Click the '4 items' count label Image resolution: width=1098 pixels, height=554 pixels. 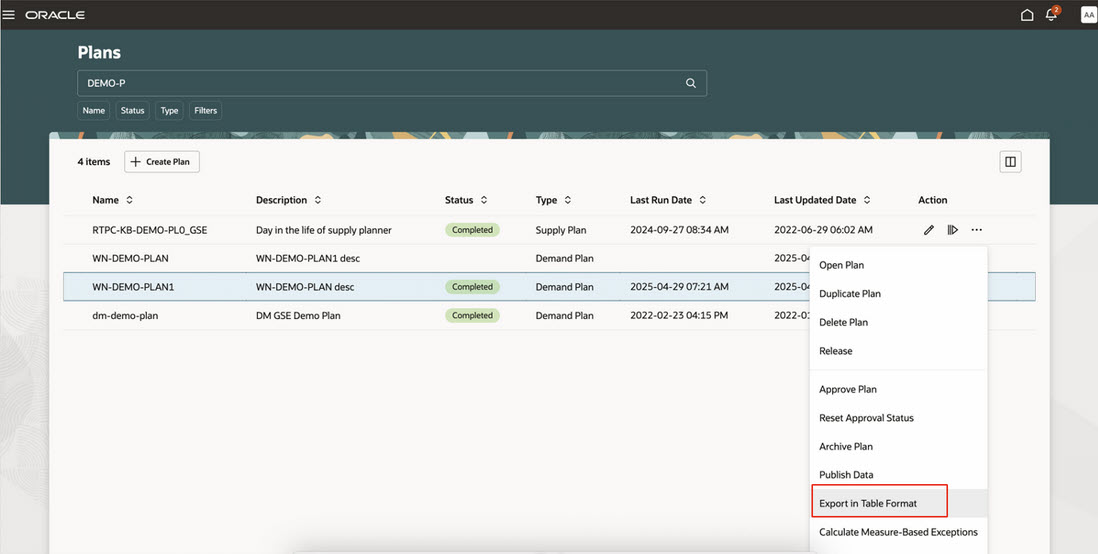[94, 162]
